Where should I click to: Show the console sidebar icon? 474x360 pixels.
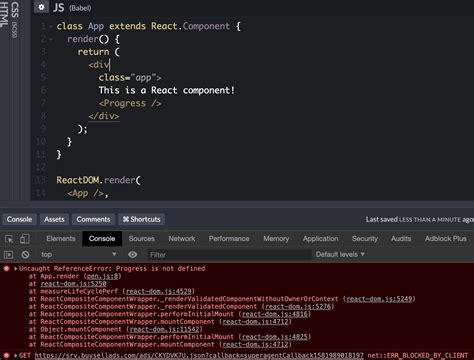(x=9, y=255)
